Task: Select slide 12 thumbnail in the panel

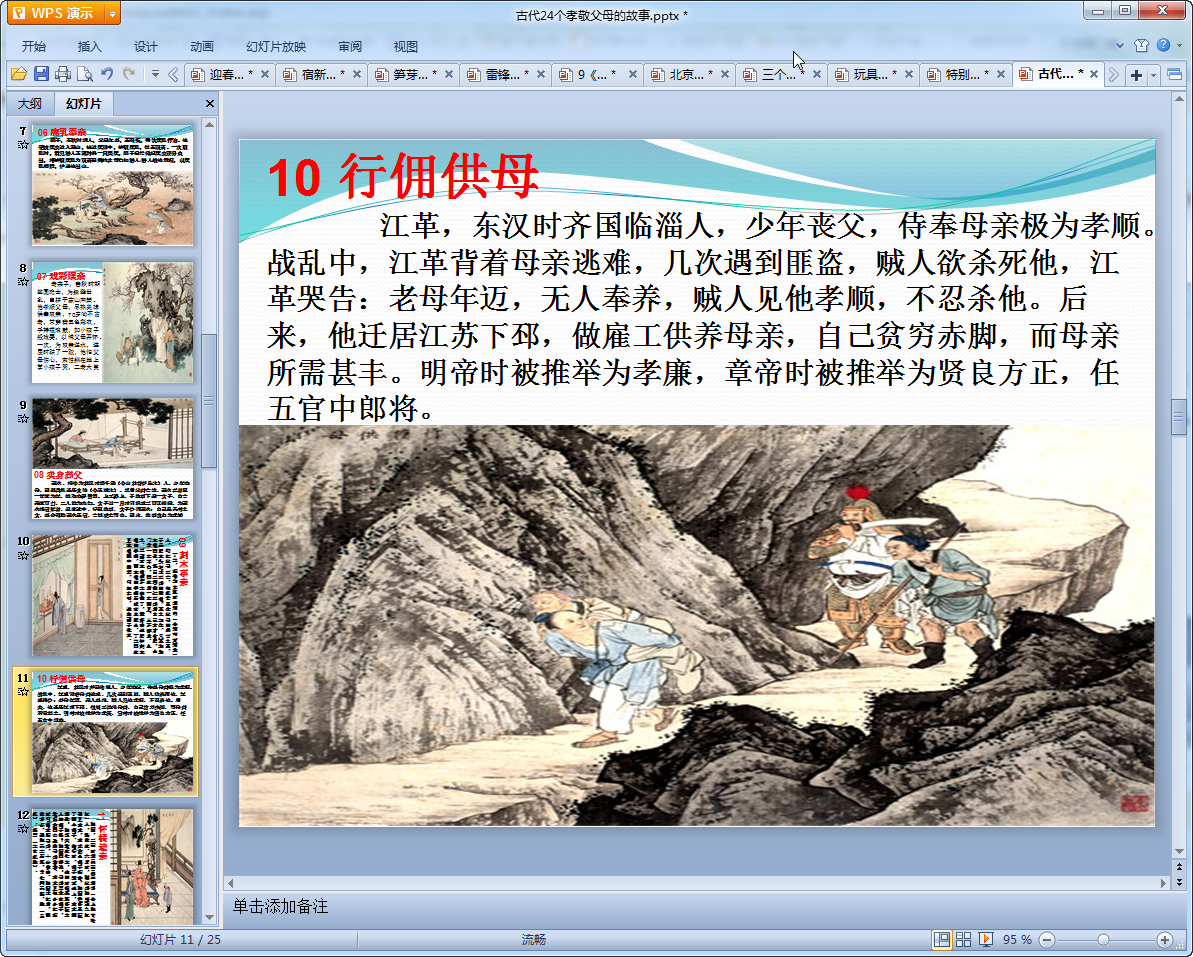Action: point(113,866)
